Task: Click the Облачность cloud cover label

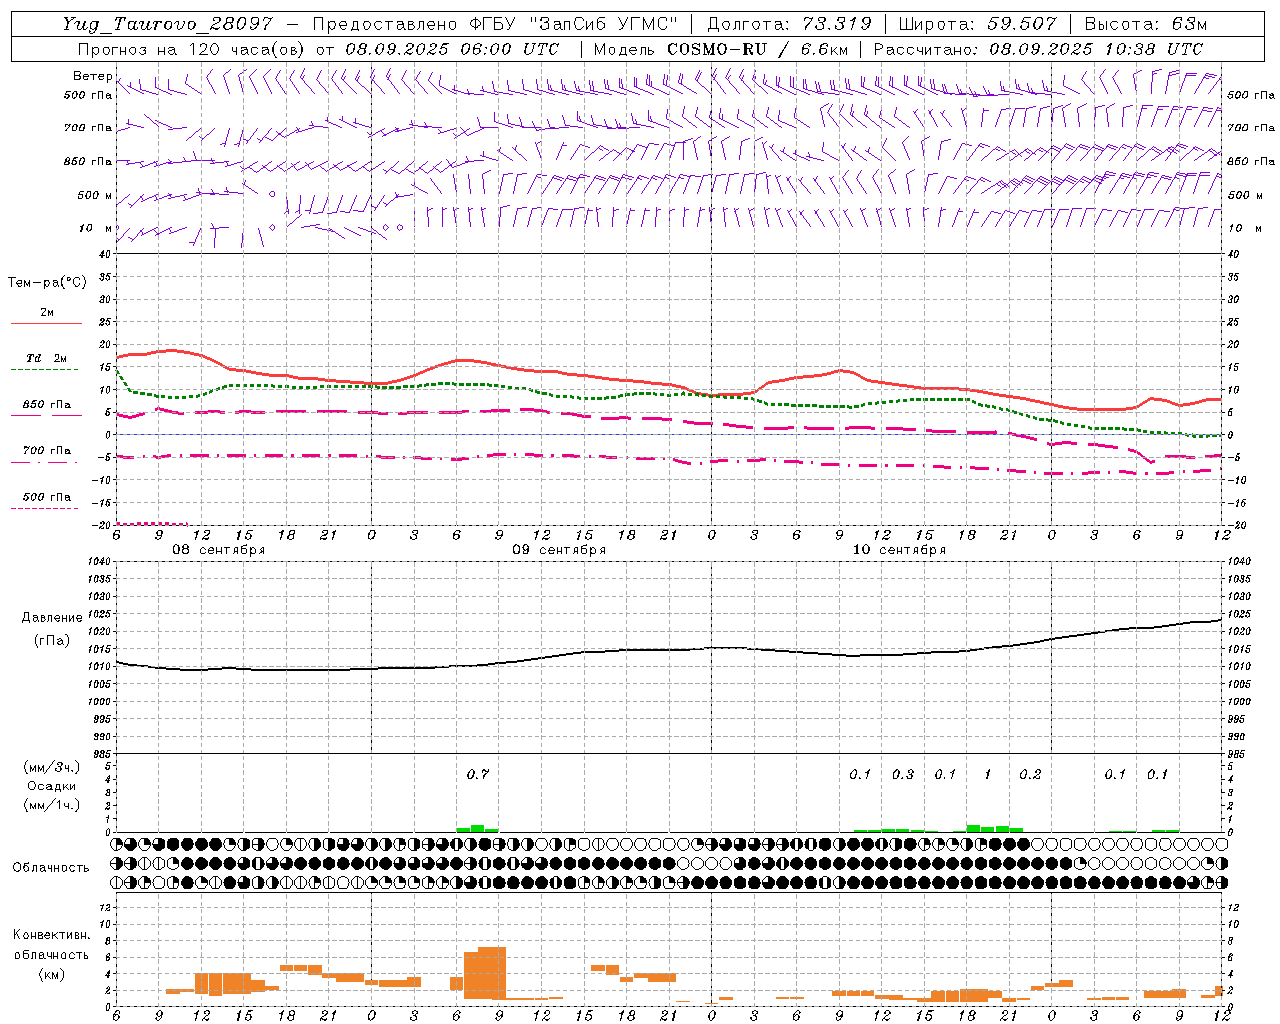Action: pyautogui.click(x=51, y=867)
